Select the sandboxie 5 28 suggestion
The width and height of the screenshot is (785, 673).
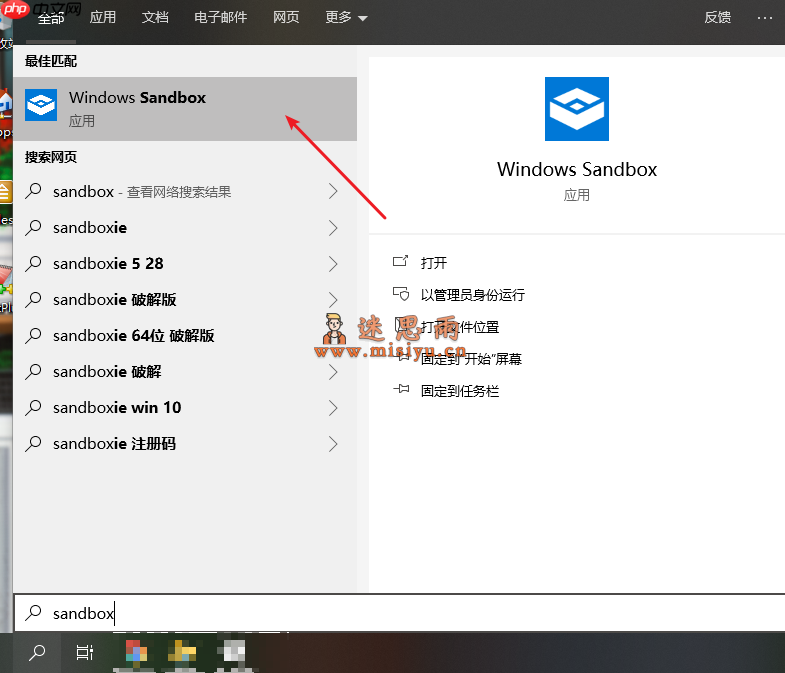185,264
